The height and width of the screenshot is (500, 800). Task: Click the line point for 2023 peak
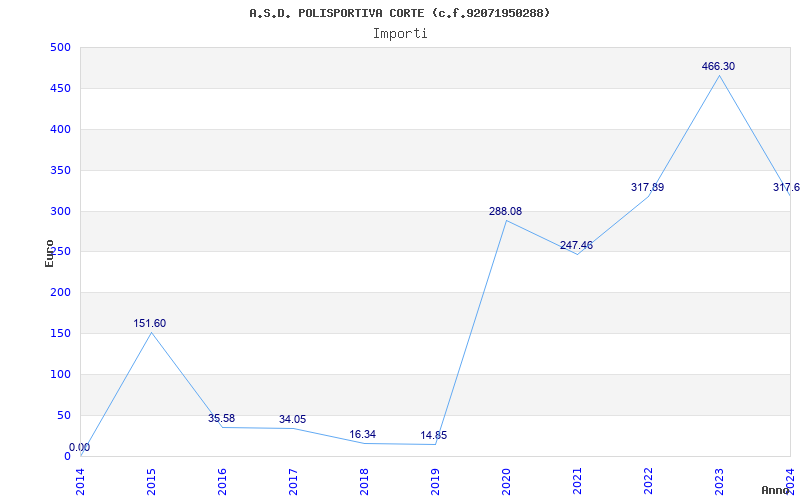719,75
